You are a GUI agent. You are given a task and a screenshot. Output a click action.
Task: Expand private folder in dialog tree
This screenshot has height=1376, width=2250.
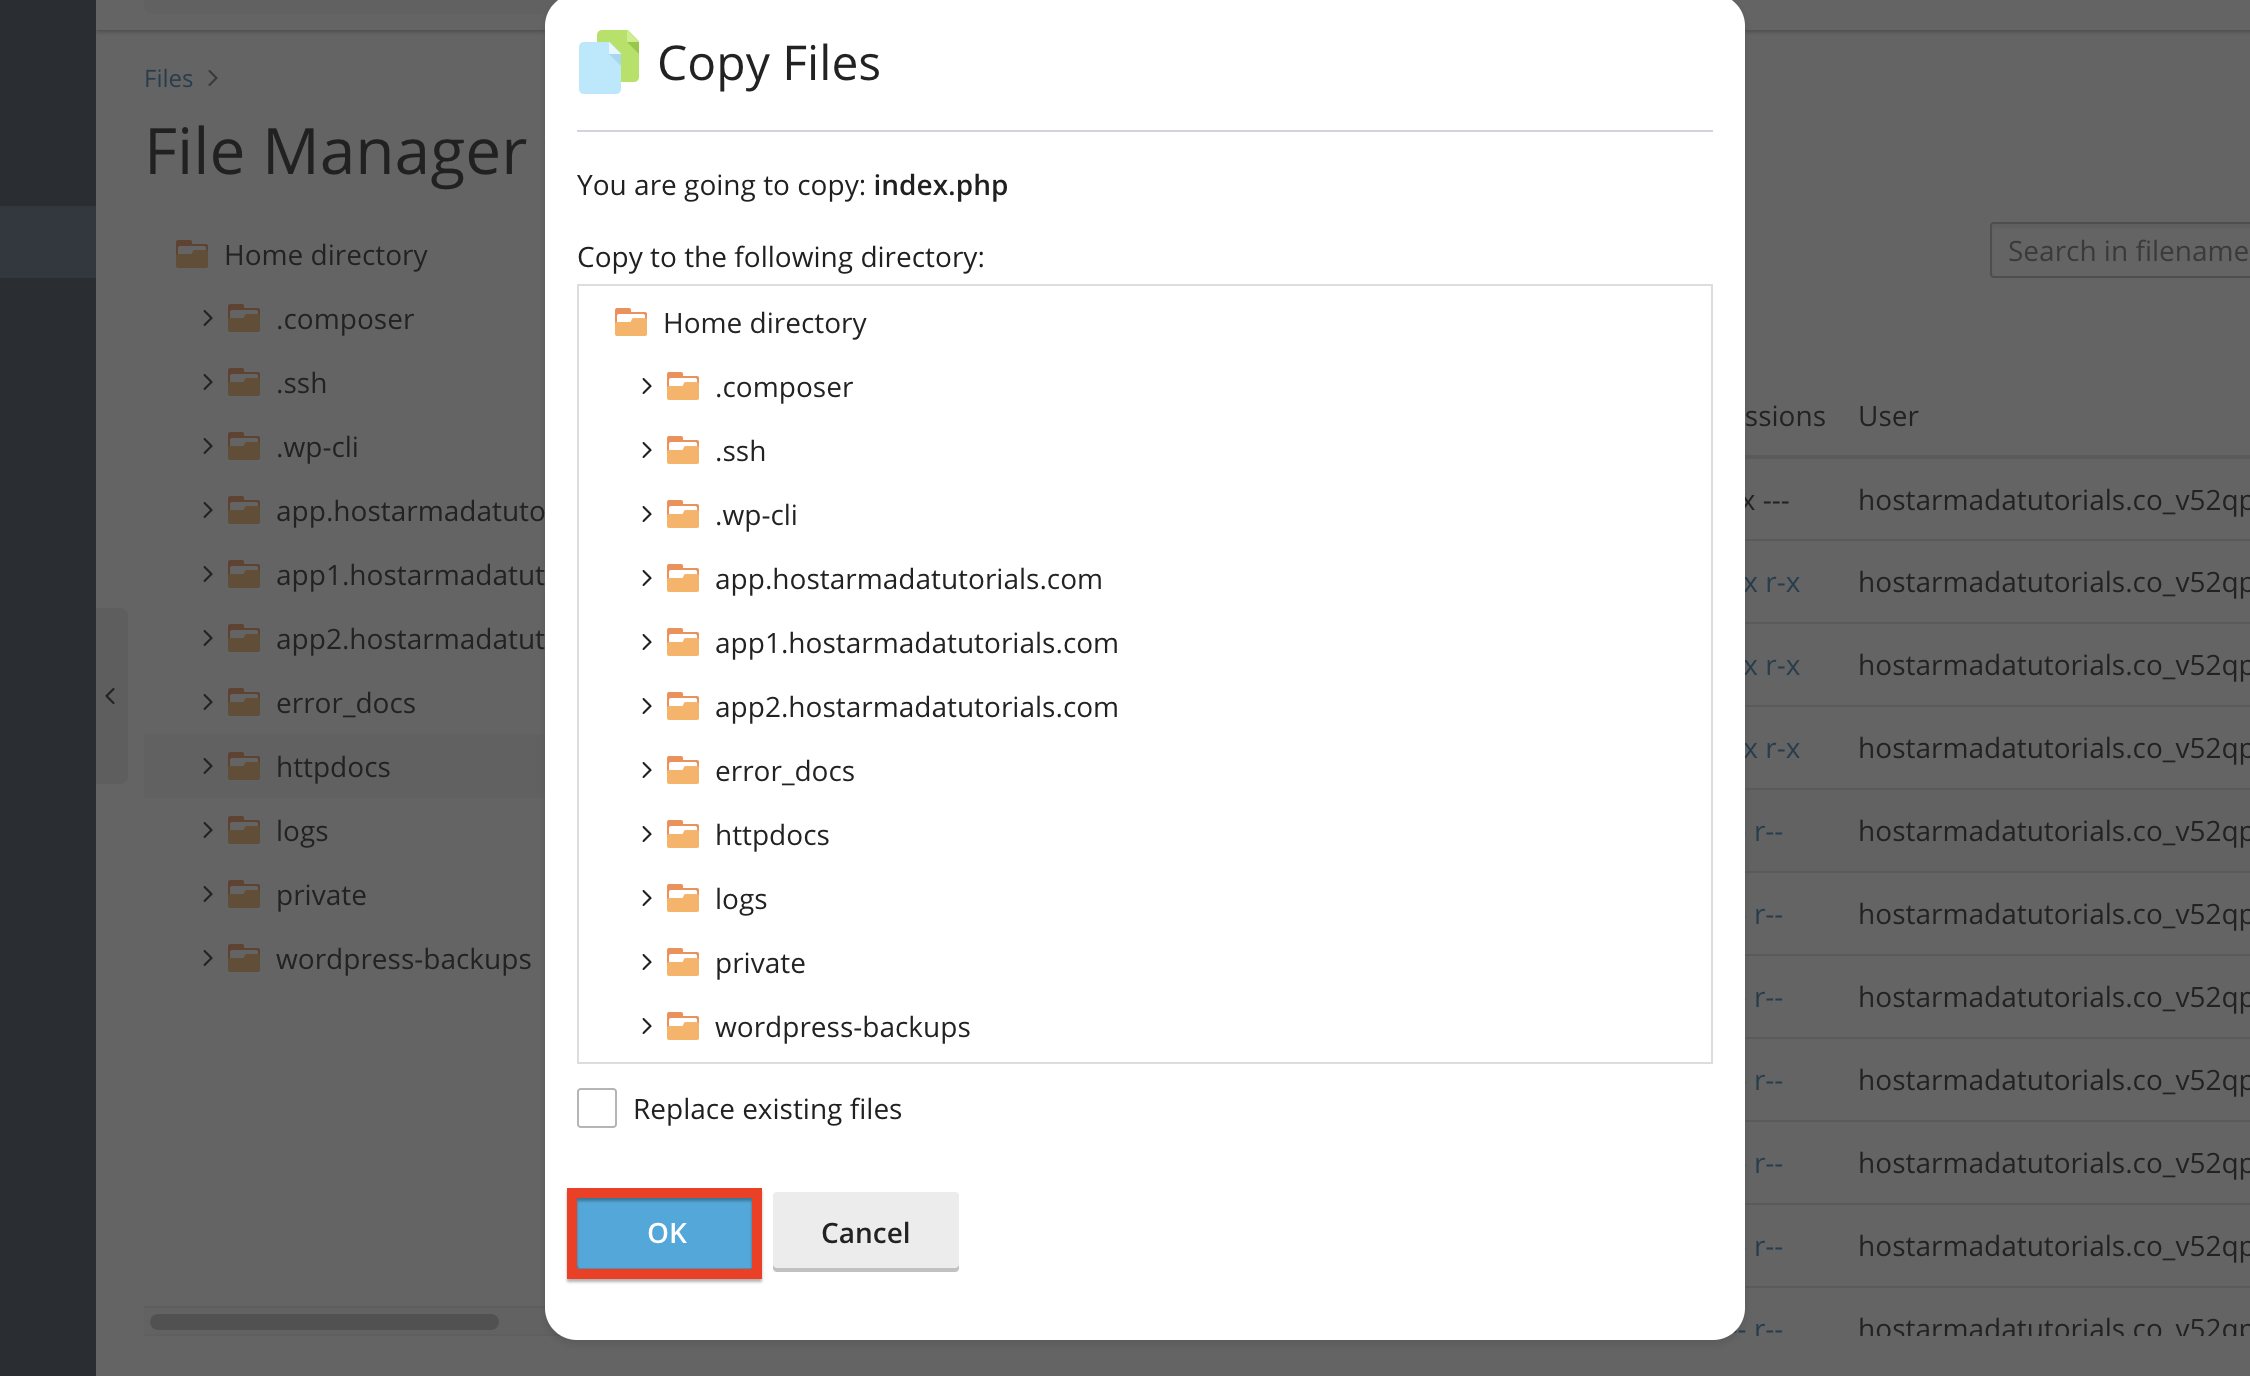click(x=646, y=962)
